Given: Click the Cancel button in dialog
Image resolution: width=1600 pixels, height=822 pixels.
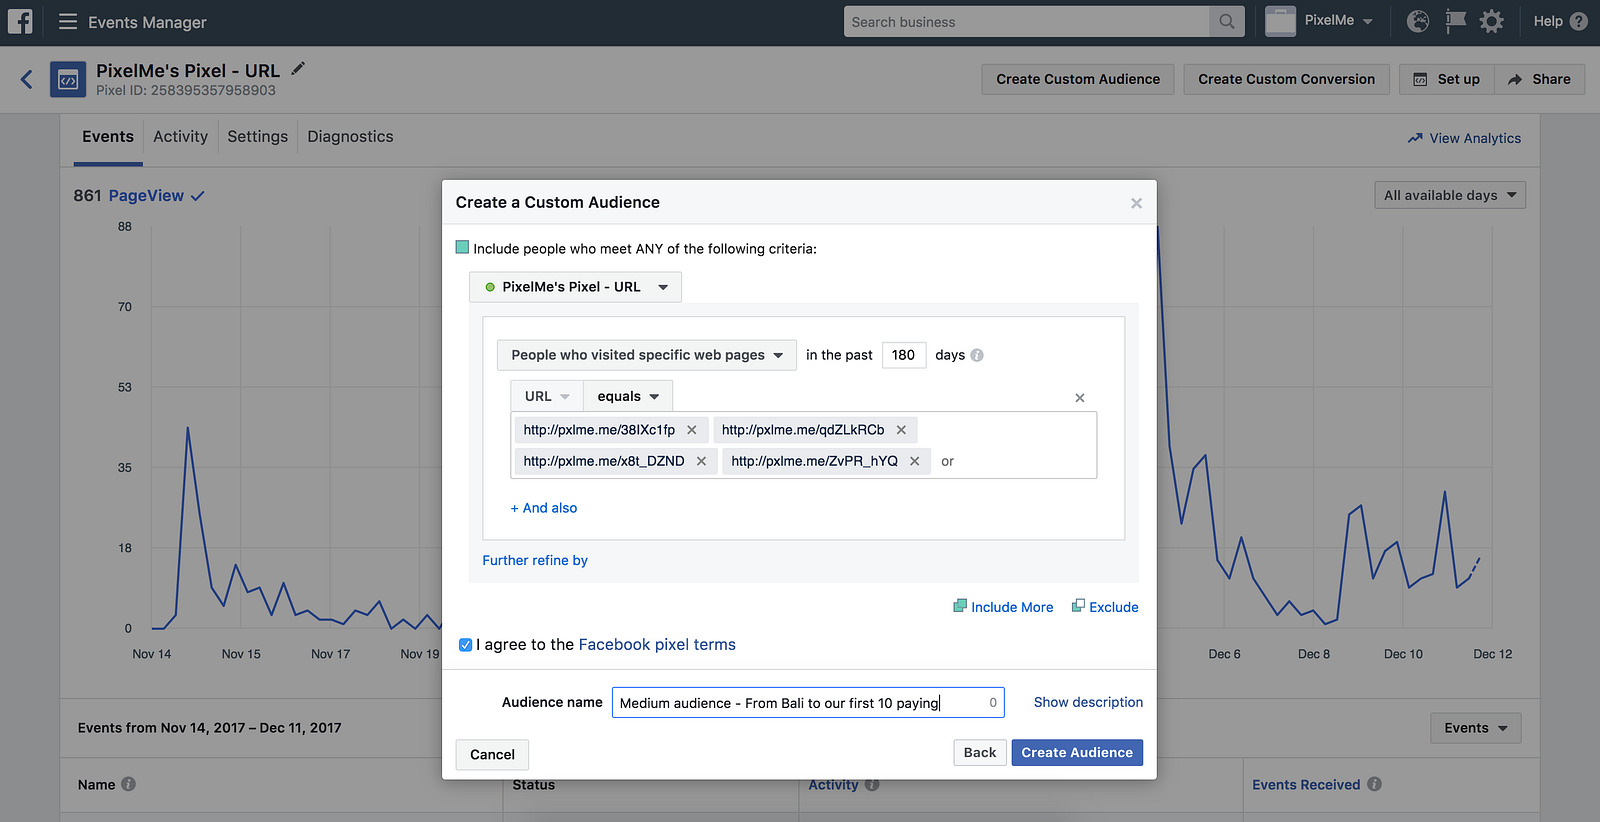Looking at the screenshot, I should click(492, 754).
